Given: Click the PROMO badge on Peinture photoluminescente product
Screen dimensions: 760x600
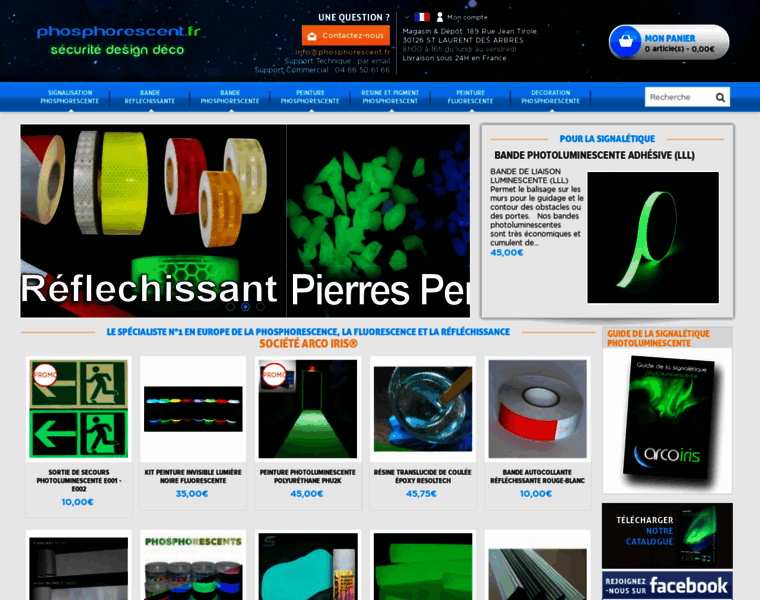Looking at the screenshot, I should pos(274,375).
